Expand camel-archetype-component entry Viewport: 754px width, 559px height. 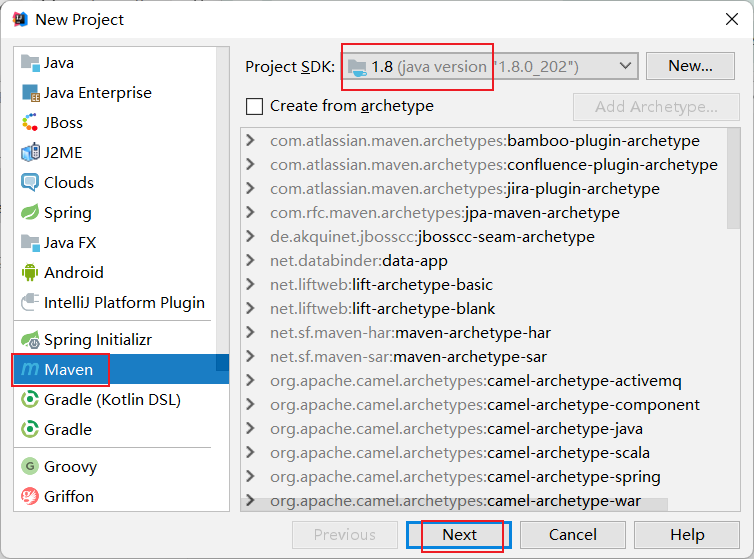click(250, 405)
